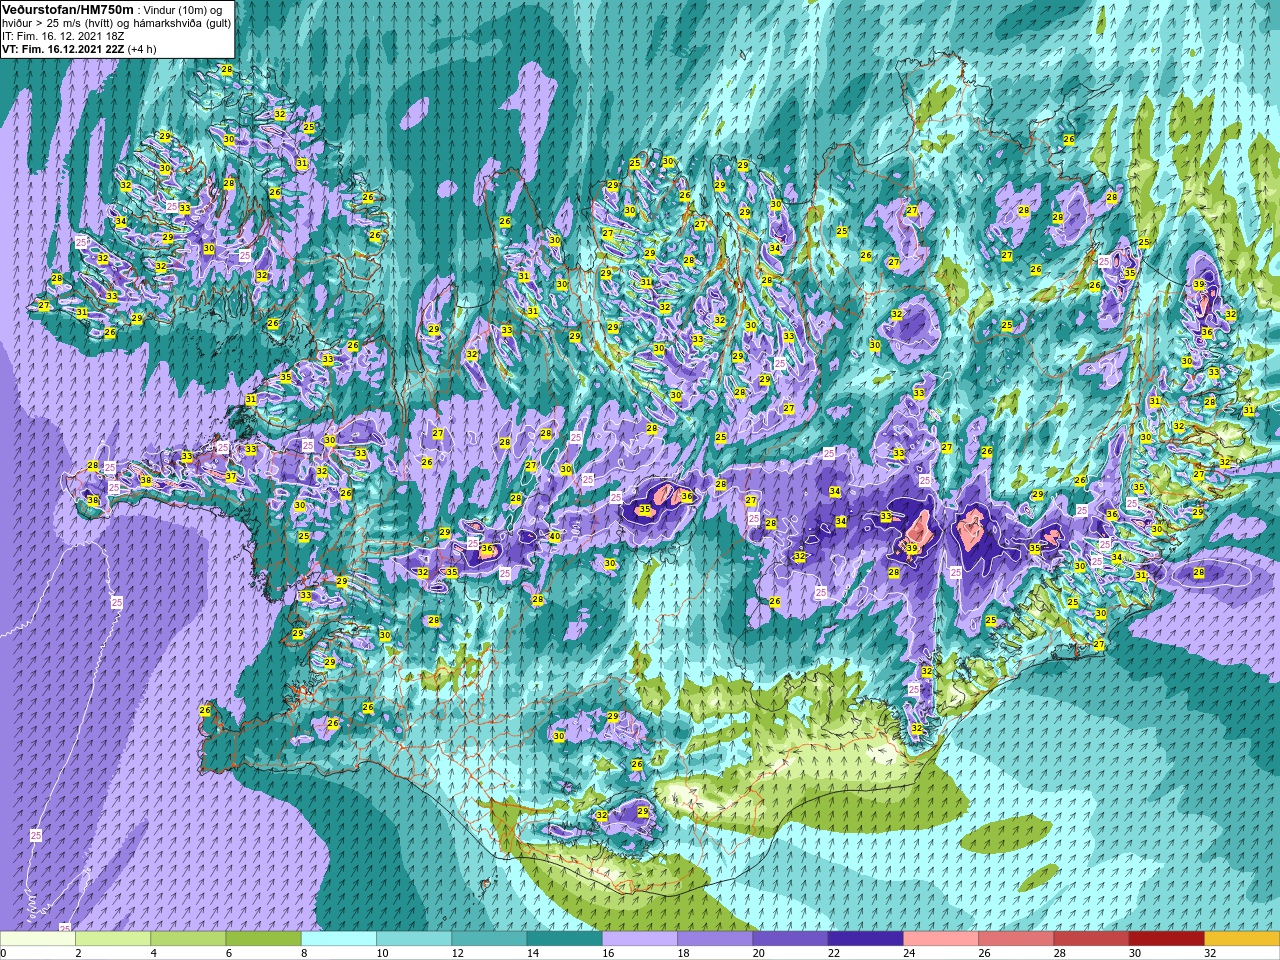Click the "10" tick label on the legend
Screen dimensions: 1280x960
coord(381,953)
